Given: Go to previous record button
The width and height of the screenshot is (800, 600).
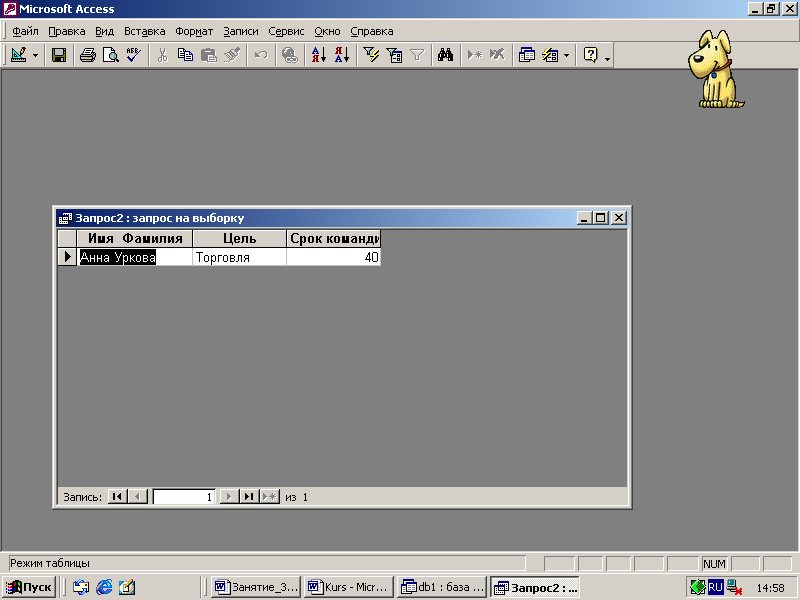Looking at the screenshot, I should 138,496.
